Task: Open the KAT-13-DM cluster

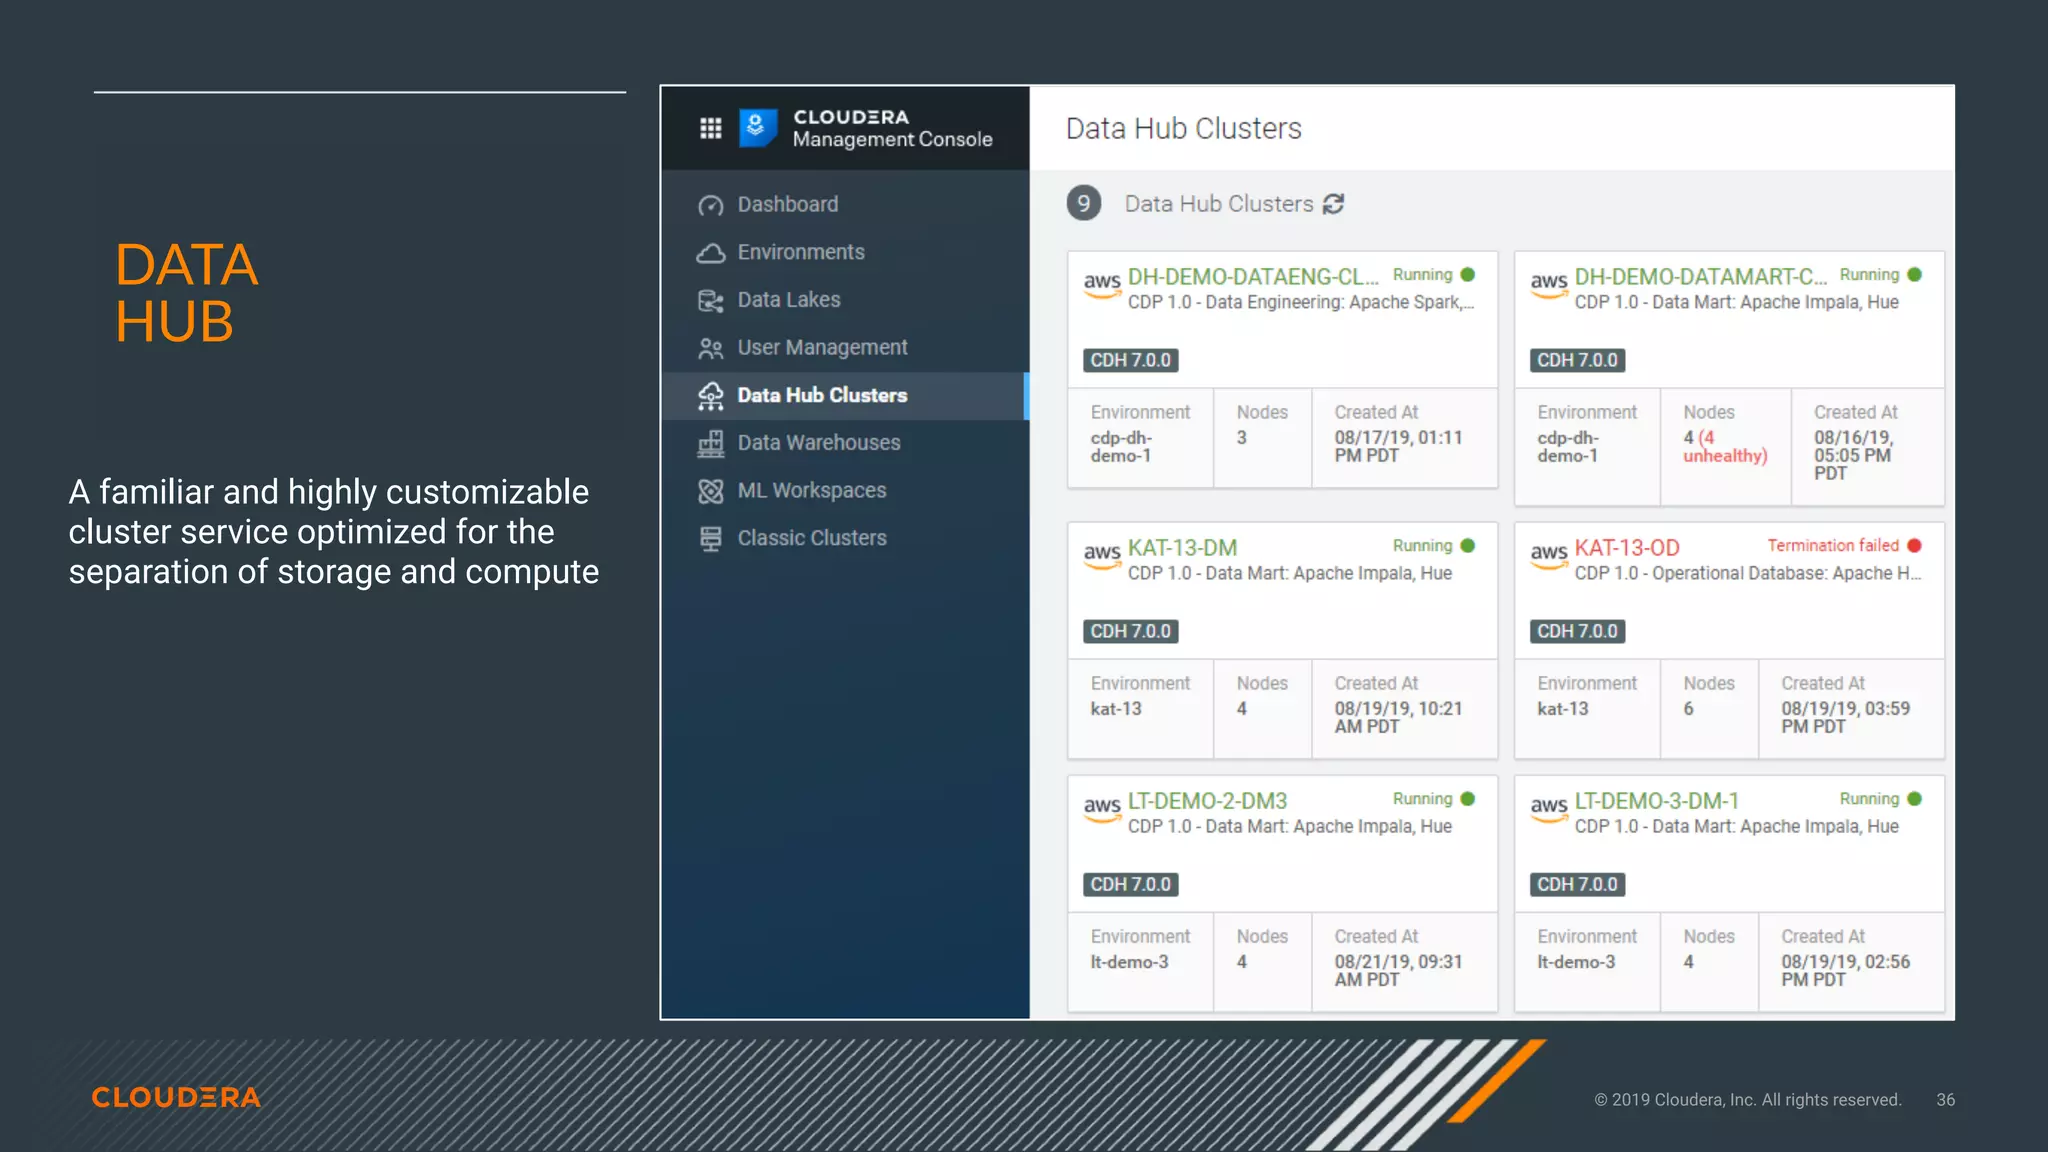Action: [x=1183, y=548]
